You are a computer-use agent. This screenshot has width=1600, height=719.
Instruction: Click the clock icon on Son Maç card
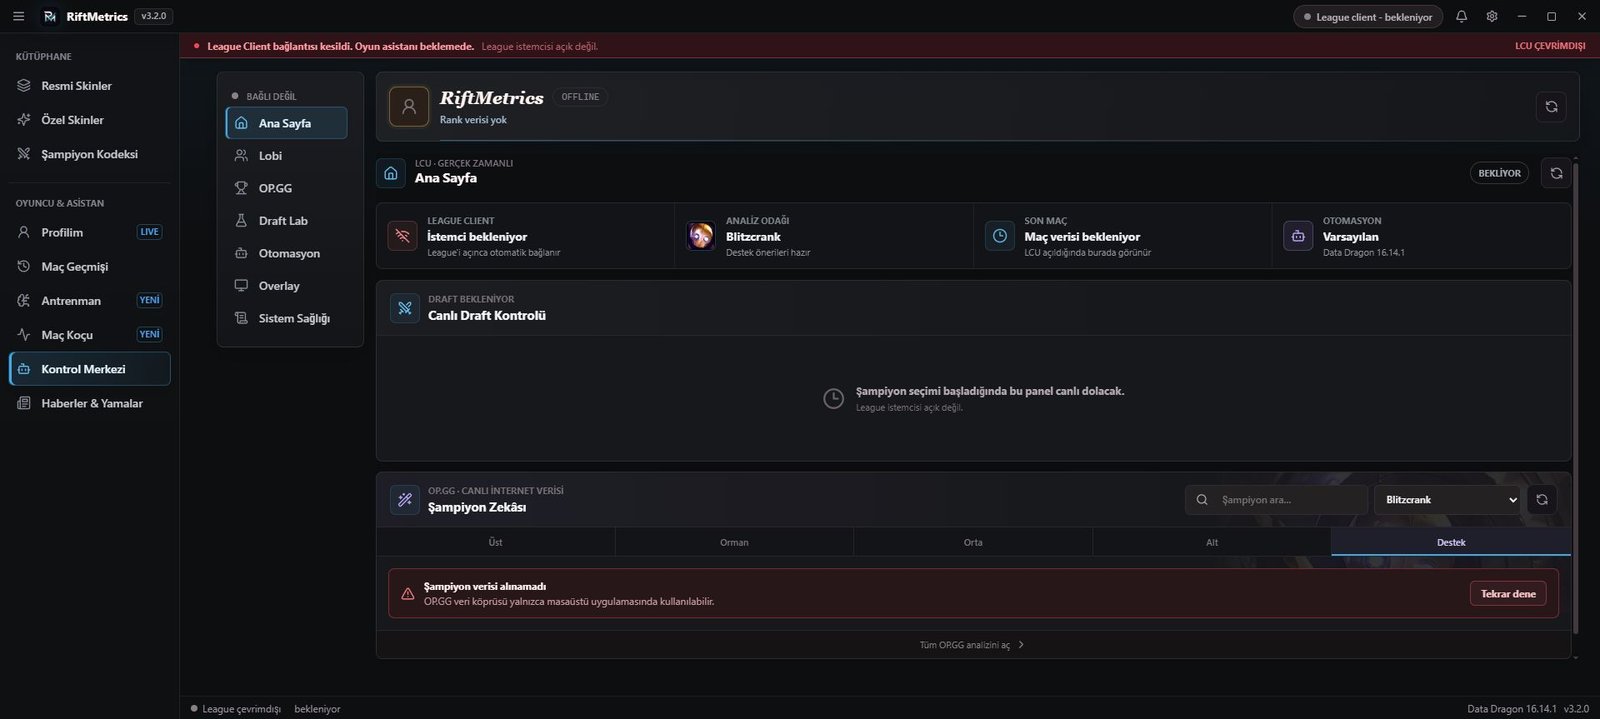tap(999, 236)
